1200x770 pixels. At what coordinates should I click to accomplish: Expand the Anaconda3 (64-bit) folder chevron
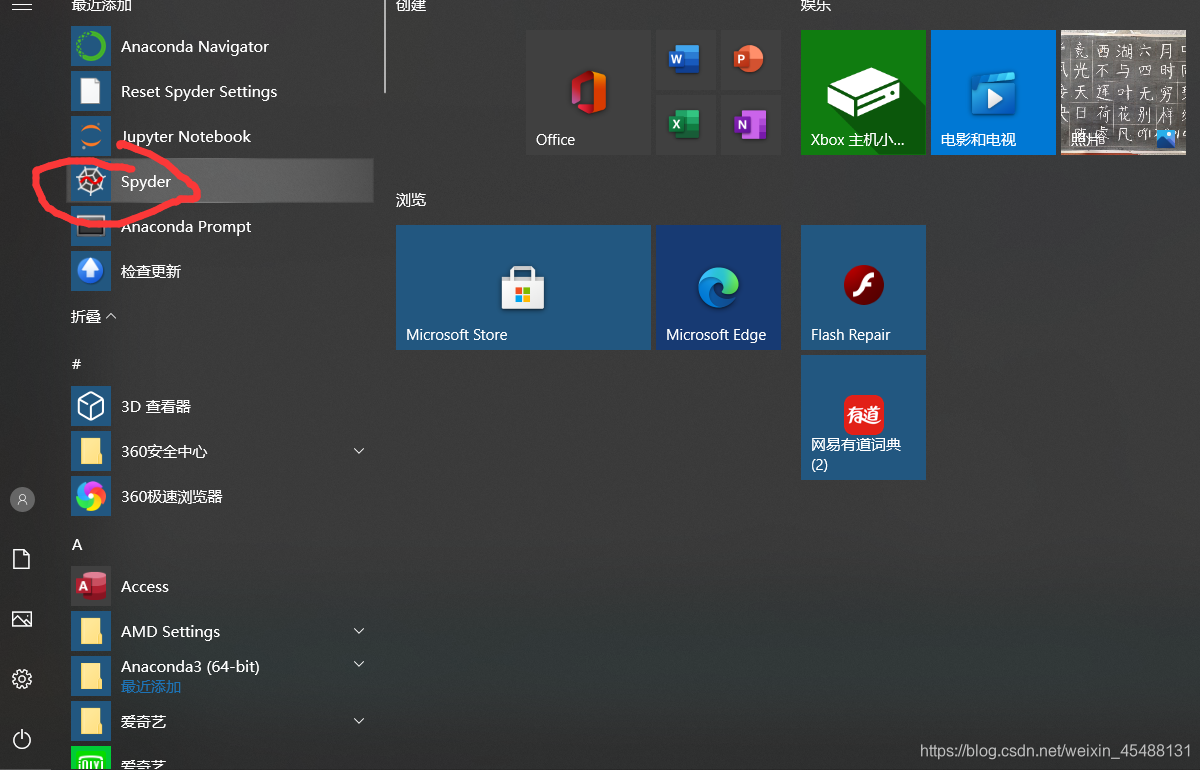click(x=359, y=664)
